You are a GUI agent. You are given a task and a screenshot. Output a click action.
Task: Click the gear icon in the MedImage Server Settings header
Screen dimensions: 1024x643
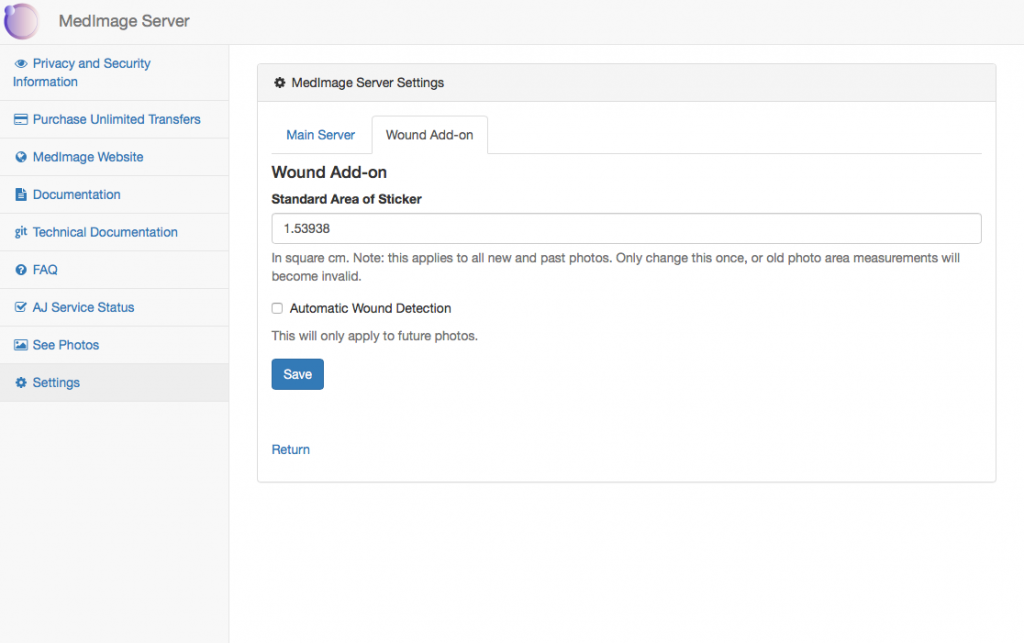tap(280, 83)
